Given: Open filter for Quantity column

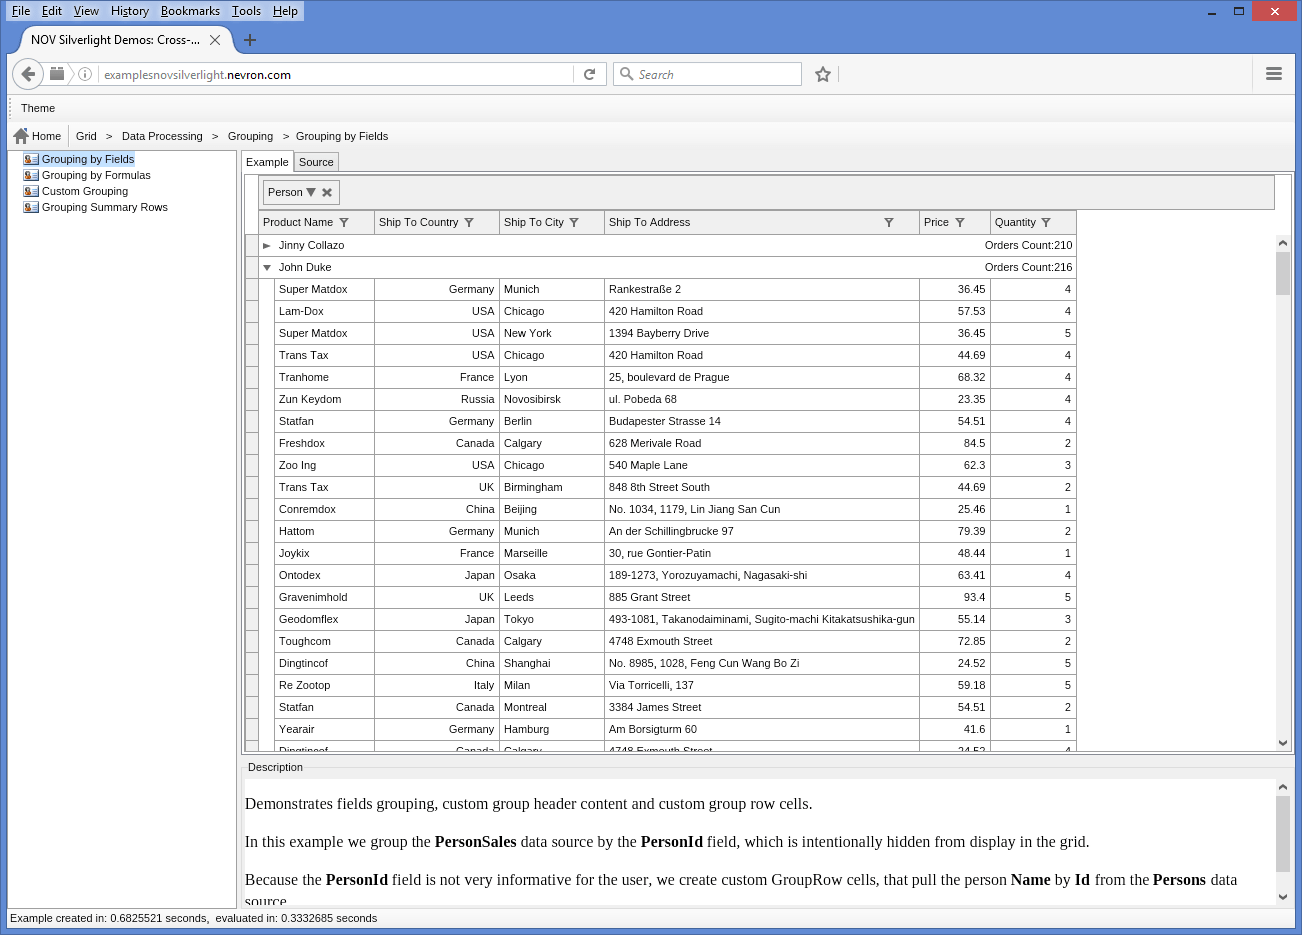Looking at the screenshot, I should pyautogui.click(x=1046, y=222).
